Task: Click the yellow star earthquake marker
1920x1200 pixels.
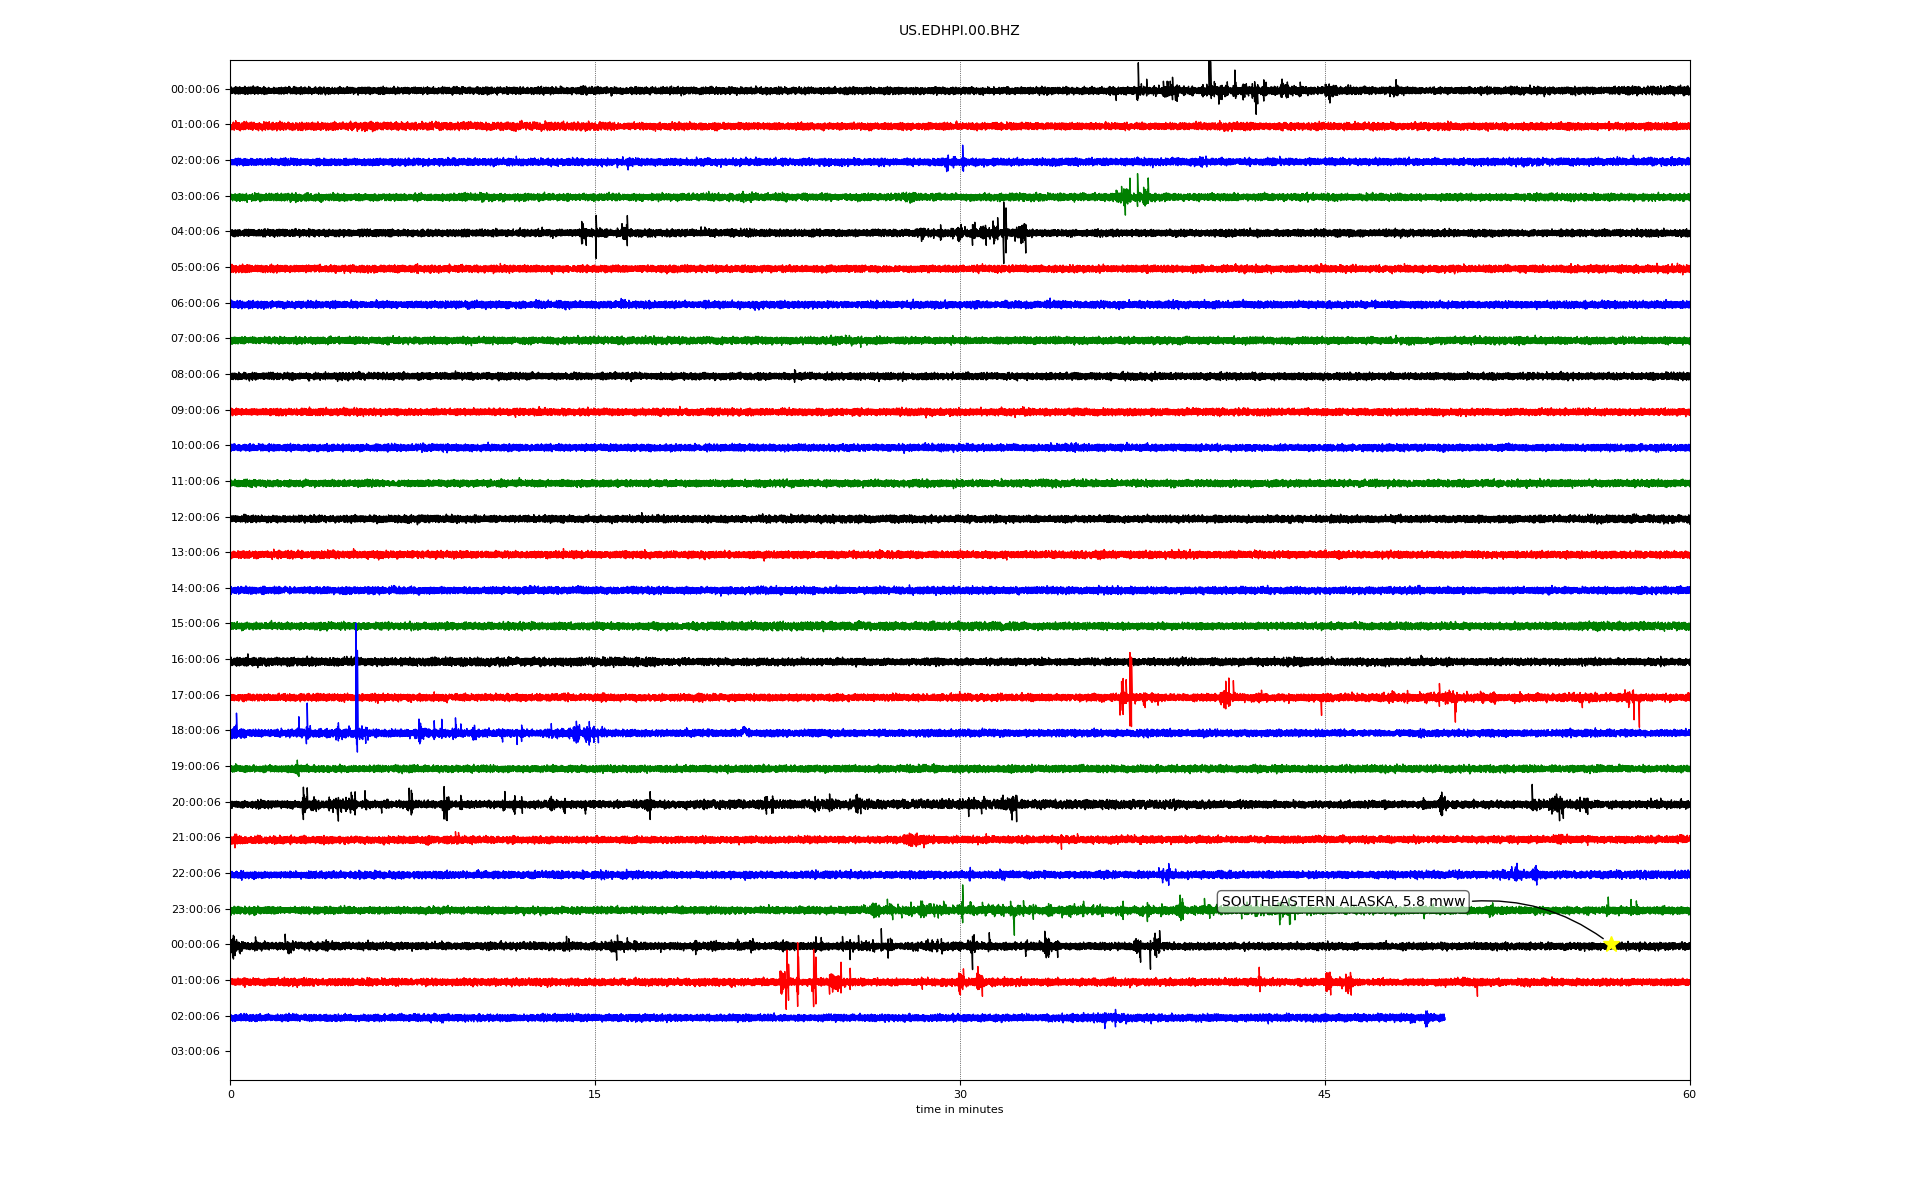Action: pyautogui.click(x=1610, y=944)
